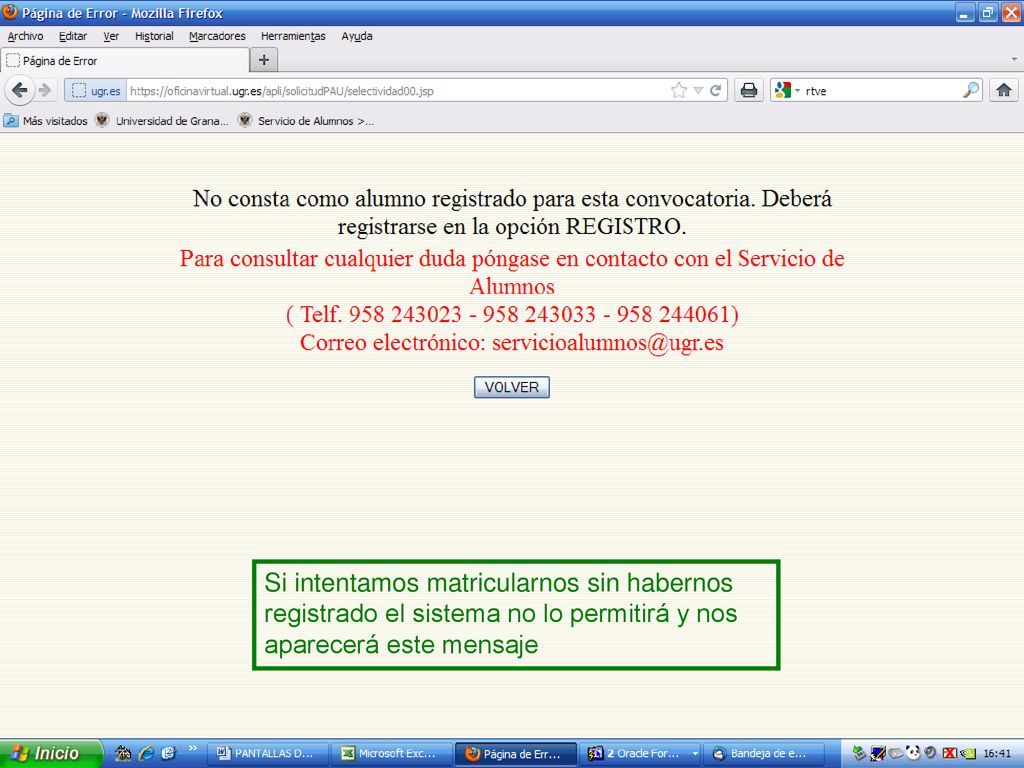Bookmark this page with the star icon
Image resolution: width=1024 pixels, height=768 pixels.
click(x=679, y=90)
